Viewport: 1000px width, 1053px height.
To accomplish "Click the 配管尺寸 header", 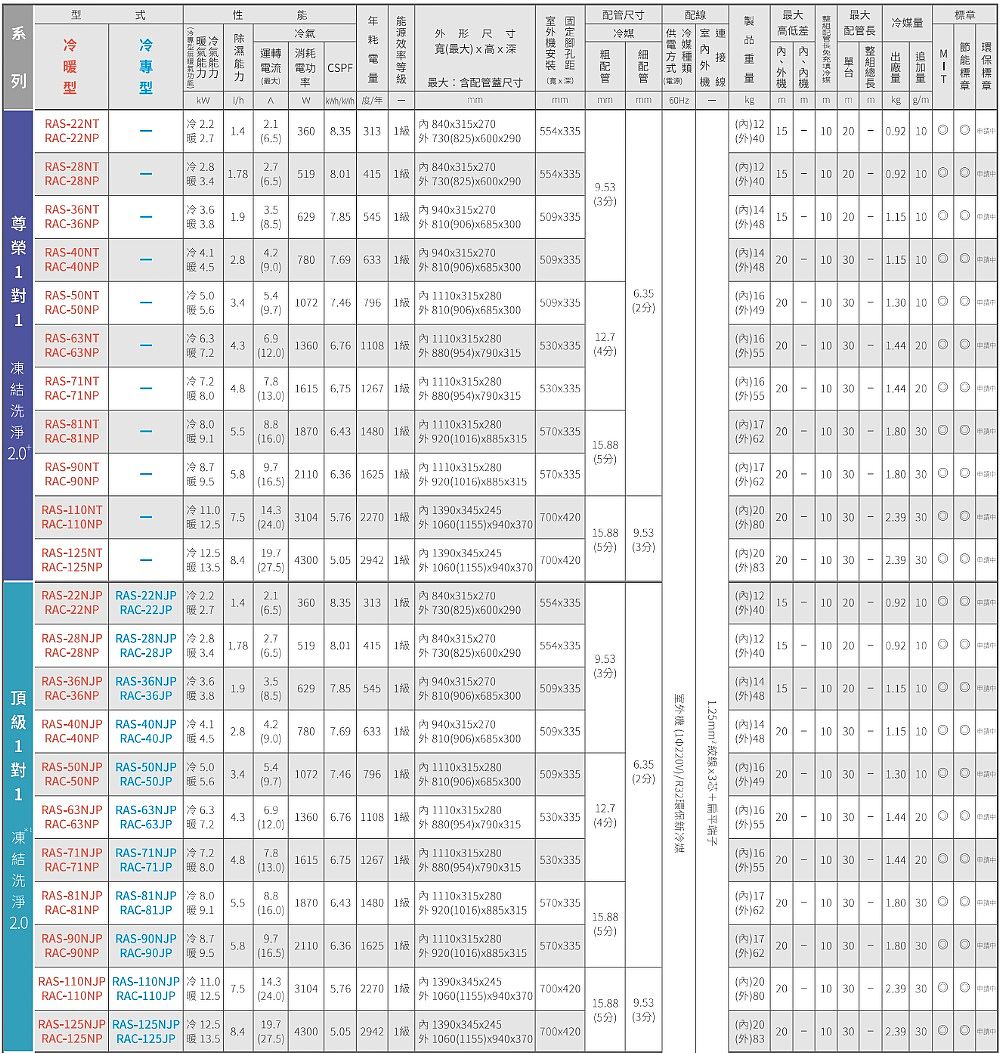I will 623,15.
